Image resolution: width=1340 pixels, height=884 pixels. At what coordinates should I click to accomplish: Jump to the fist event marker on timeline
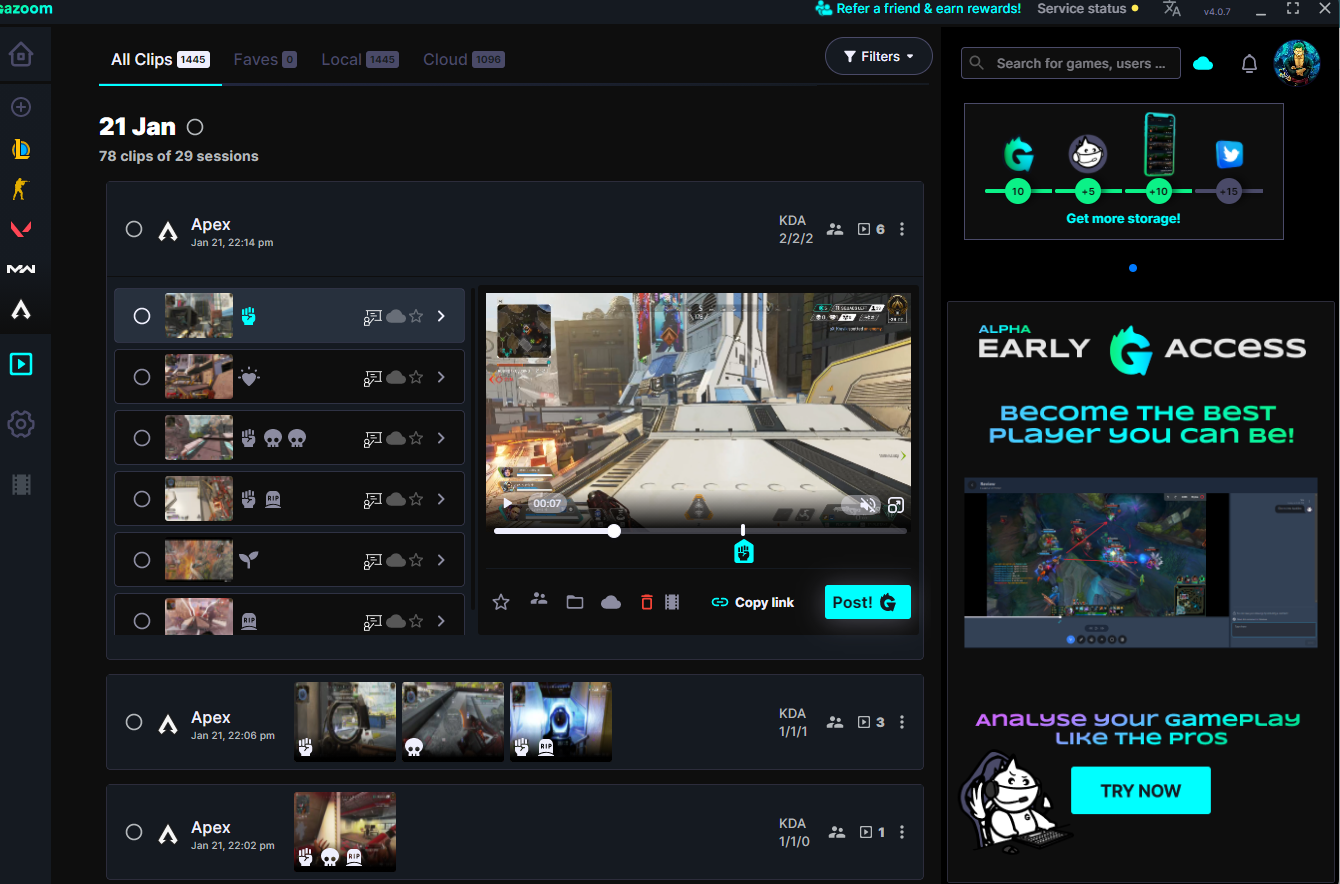click(x=743, y=551)
